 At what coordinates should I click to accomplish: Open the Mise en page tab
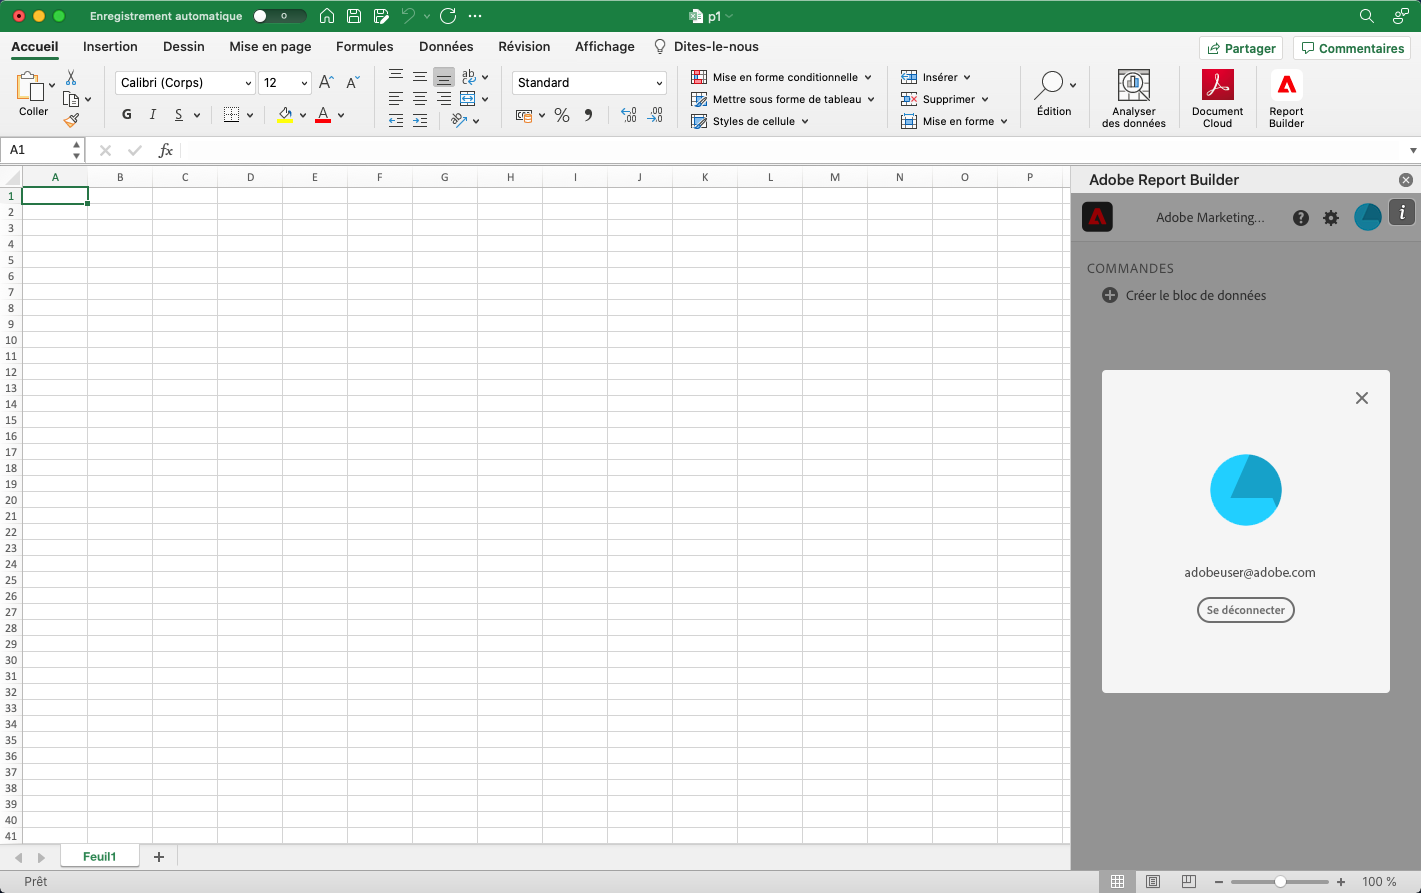click(x=270, y=46)
